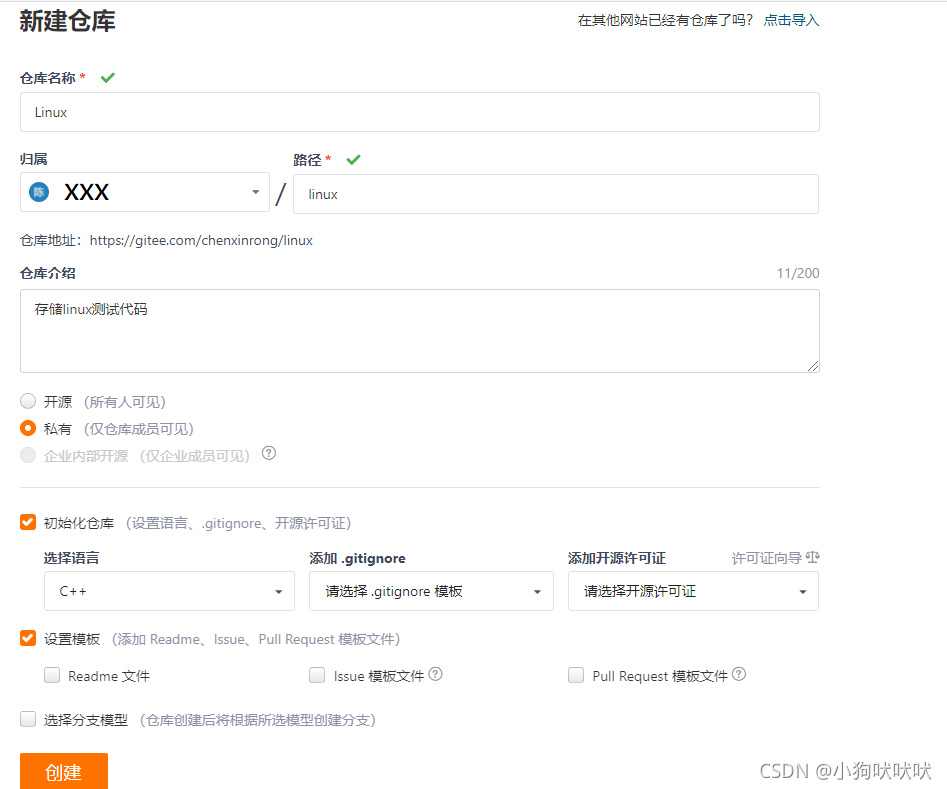Click the 路径 input containing linux
The height and width of the screenshot is (789, 947).
[x=556, y=194]
